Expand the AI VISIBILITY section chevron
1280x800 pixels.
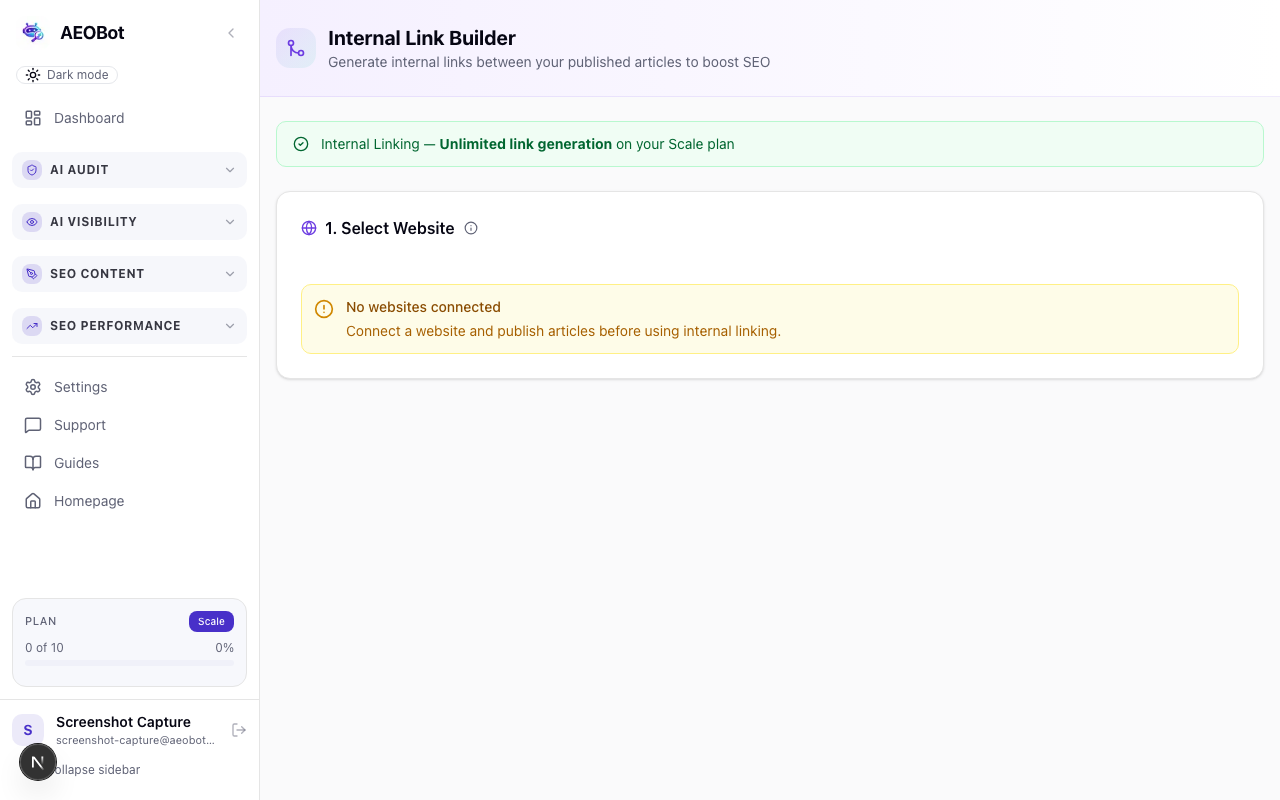(230, 222)
